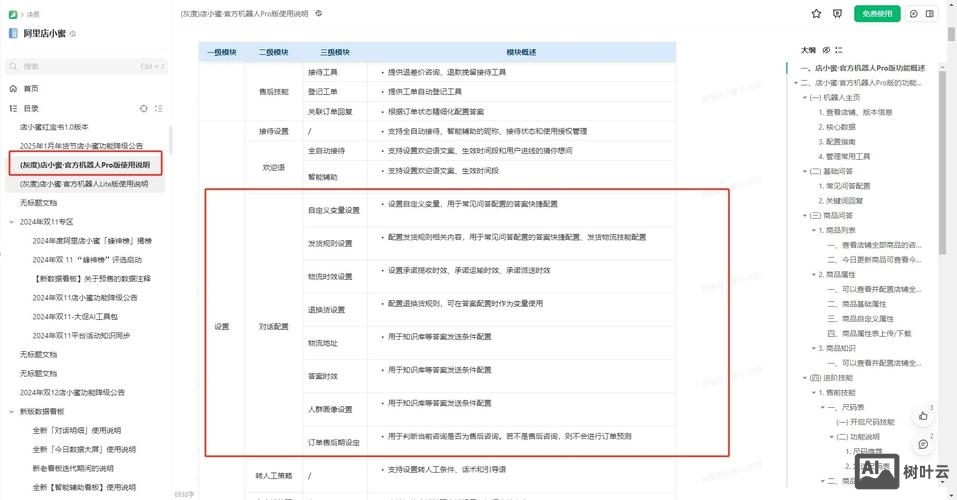Click the 目录 catalog list icon
Image resolution: width=957 pixels, height=500 pixels.
13,108
